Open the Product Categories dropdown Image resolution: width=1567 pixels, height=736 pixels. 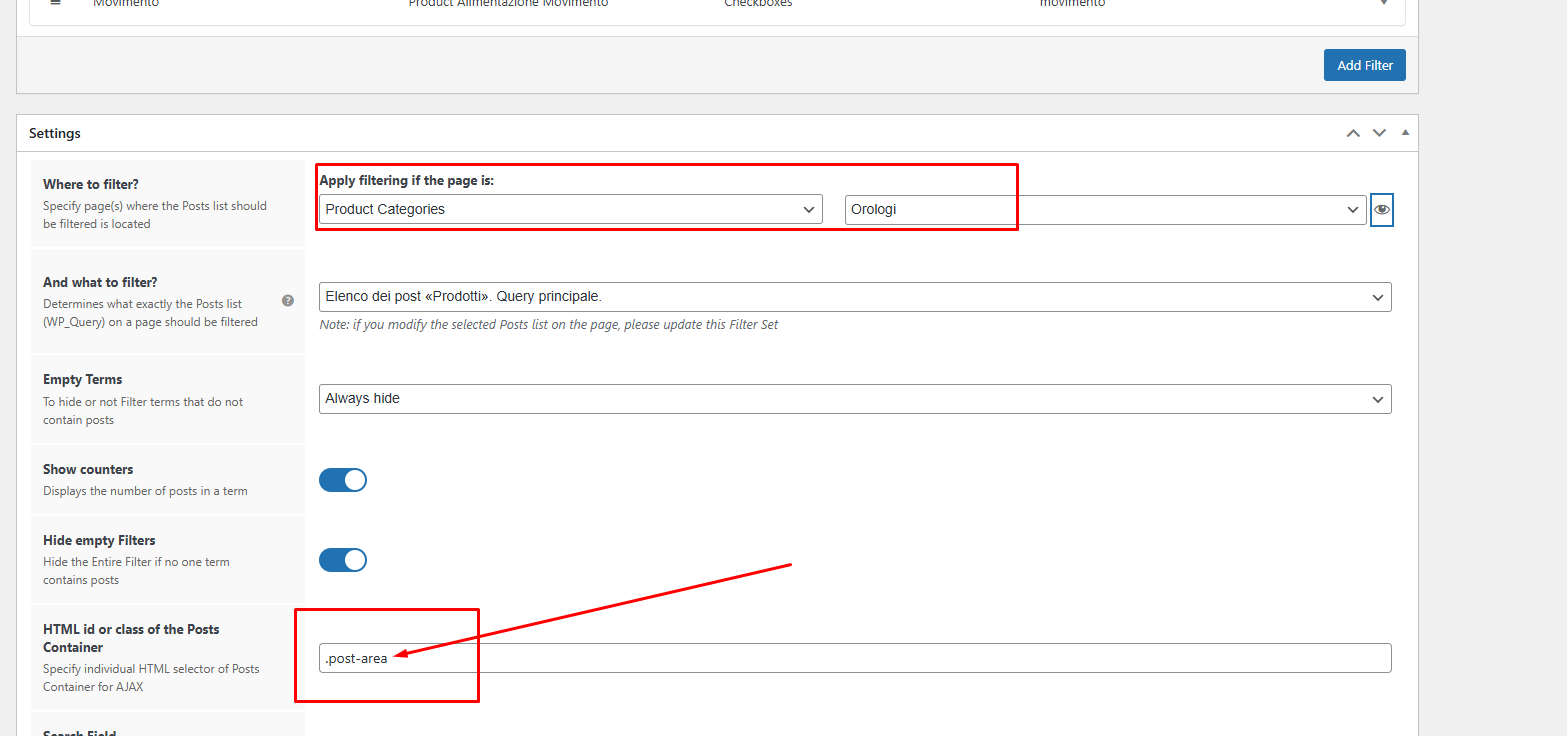[x=570, y=209]
